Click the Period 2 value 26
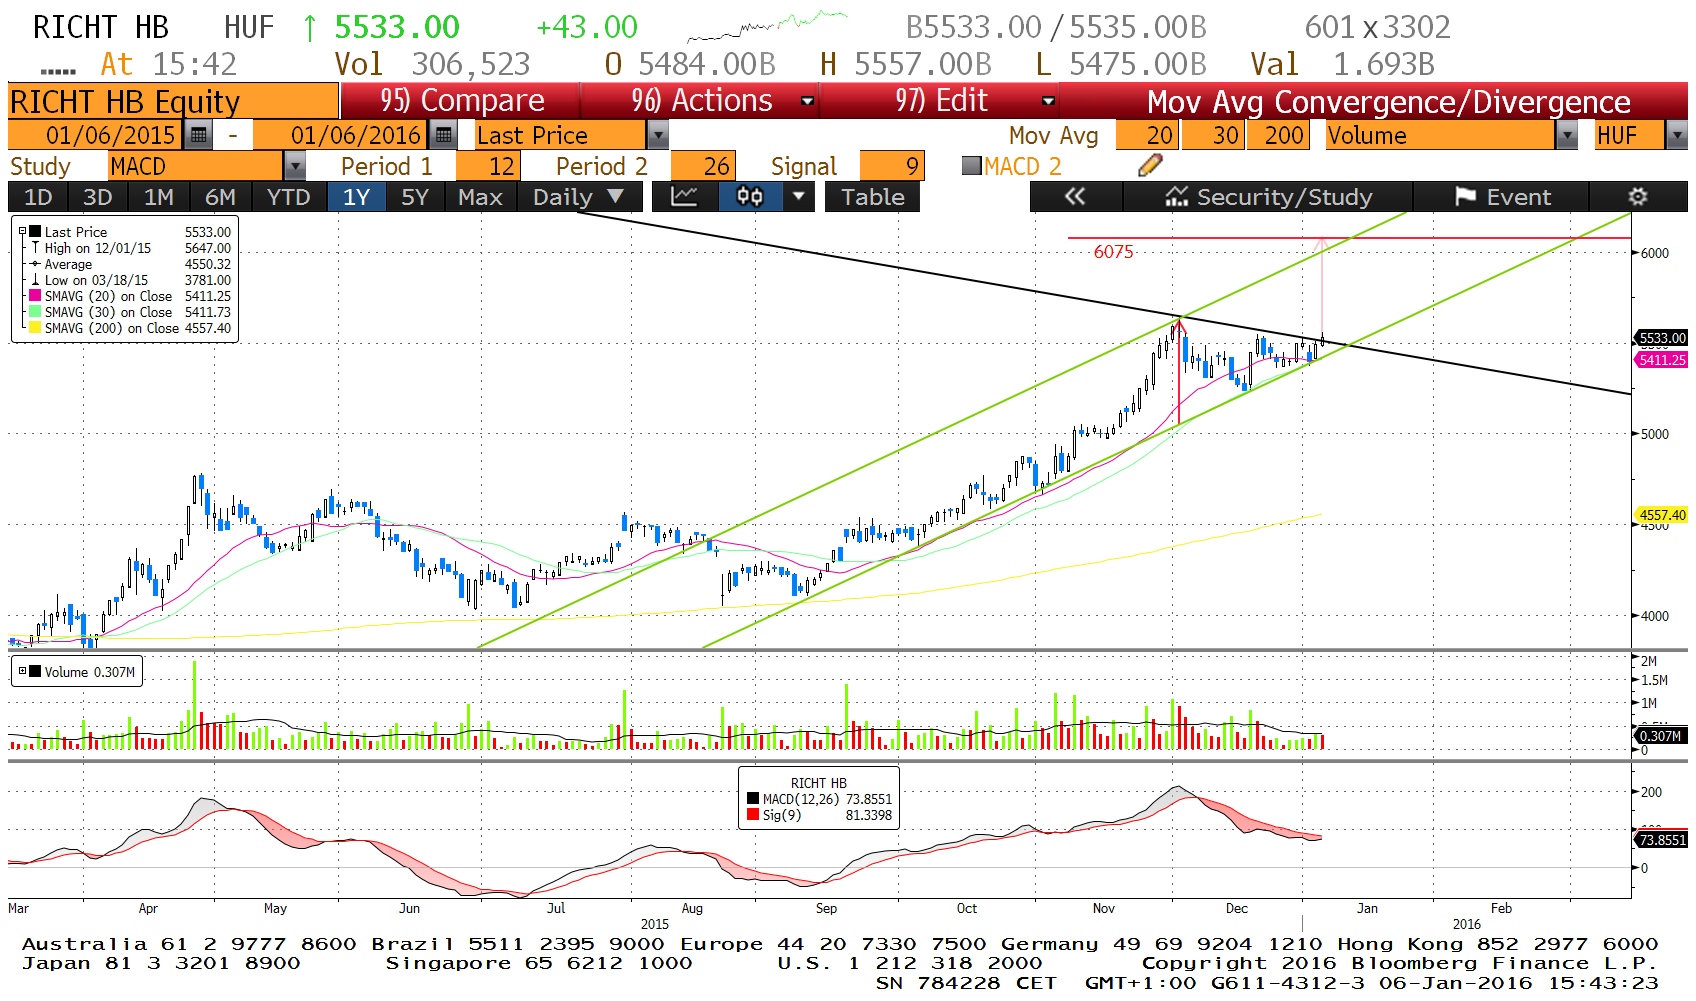 pos(703,166)
